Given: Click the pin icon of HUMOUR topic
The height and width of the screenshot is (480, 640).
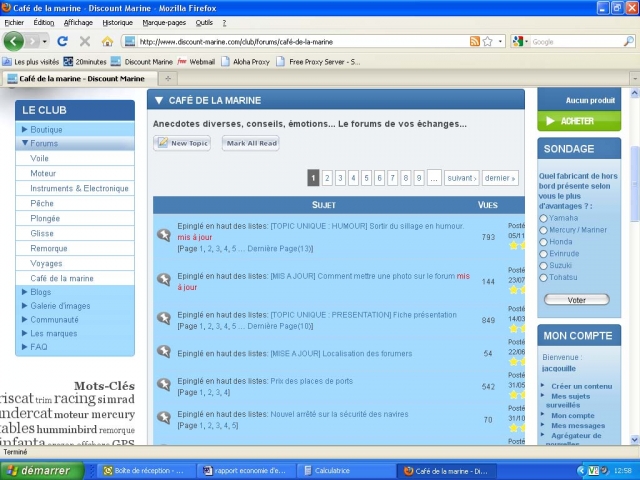Looking at the screenshot, I should click(x=164, y=235).
